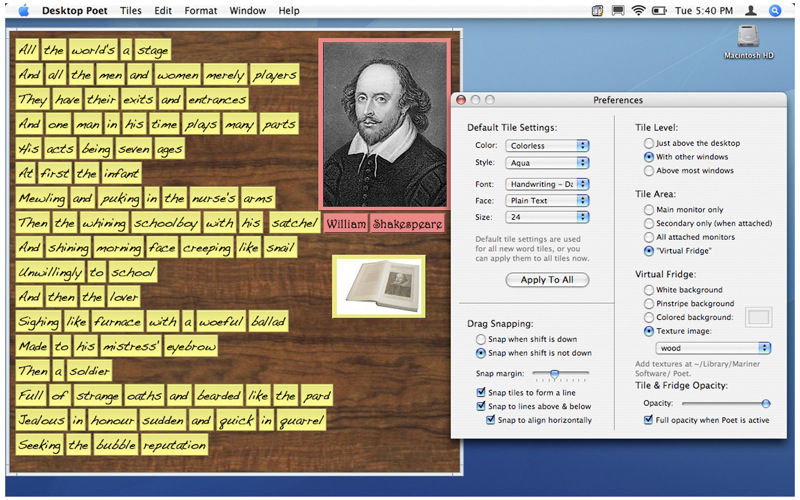Viewport: 800px width, 500px height.
Task: Click the word tile 'stage'
Action: click(153, 50)
